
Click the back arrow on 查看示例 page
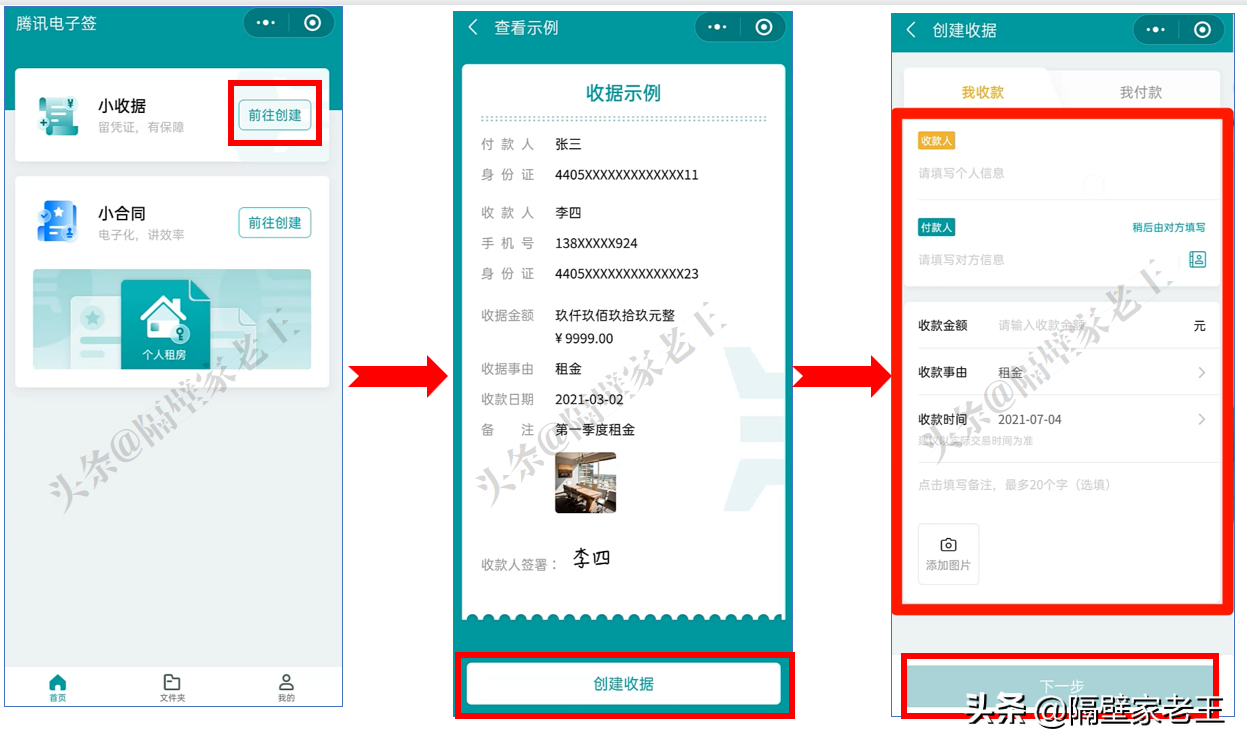point(472,28)
